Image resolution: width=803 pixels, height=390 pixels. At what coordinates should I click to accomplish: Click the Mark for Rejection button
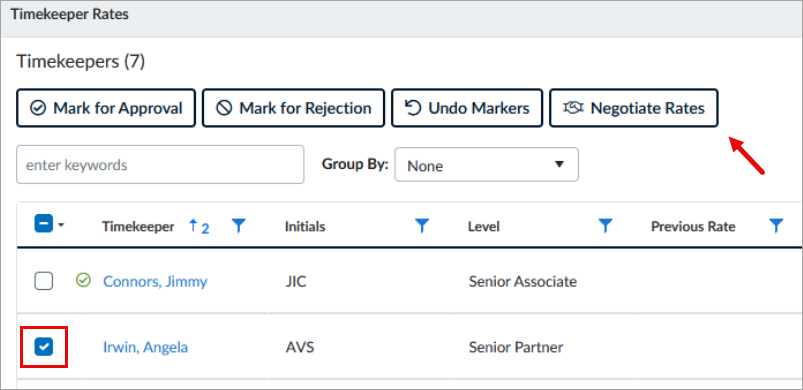(x=293, y=108)
